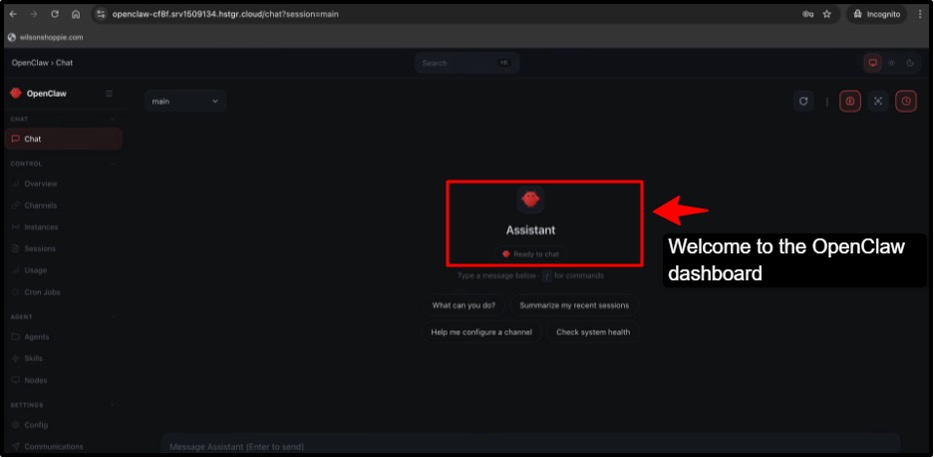The width and height of the screenshot is (934, 458).
Task: Switch to dark theme moon icon
Action: click(910, 63)
